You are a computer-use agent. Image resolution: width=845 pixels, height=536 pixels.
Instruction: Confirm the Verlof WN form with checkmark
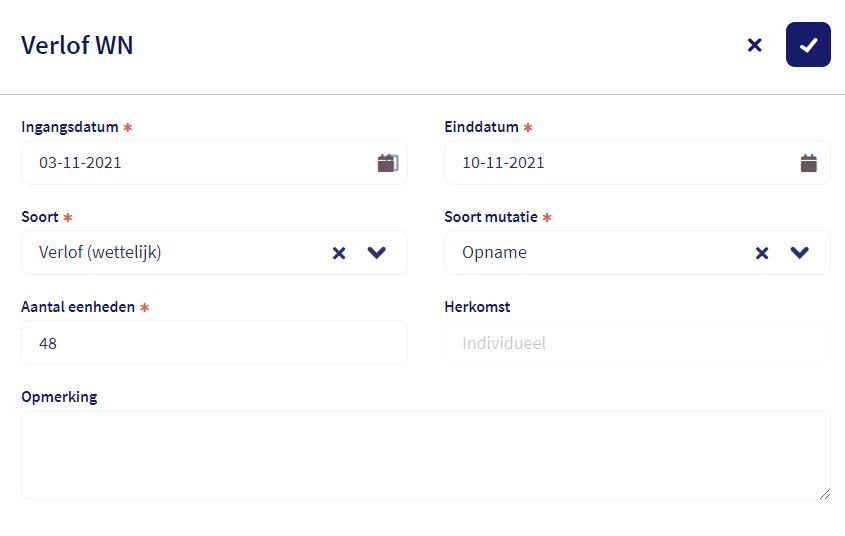(808, 45)
